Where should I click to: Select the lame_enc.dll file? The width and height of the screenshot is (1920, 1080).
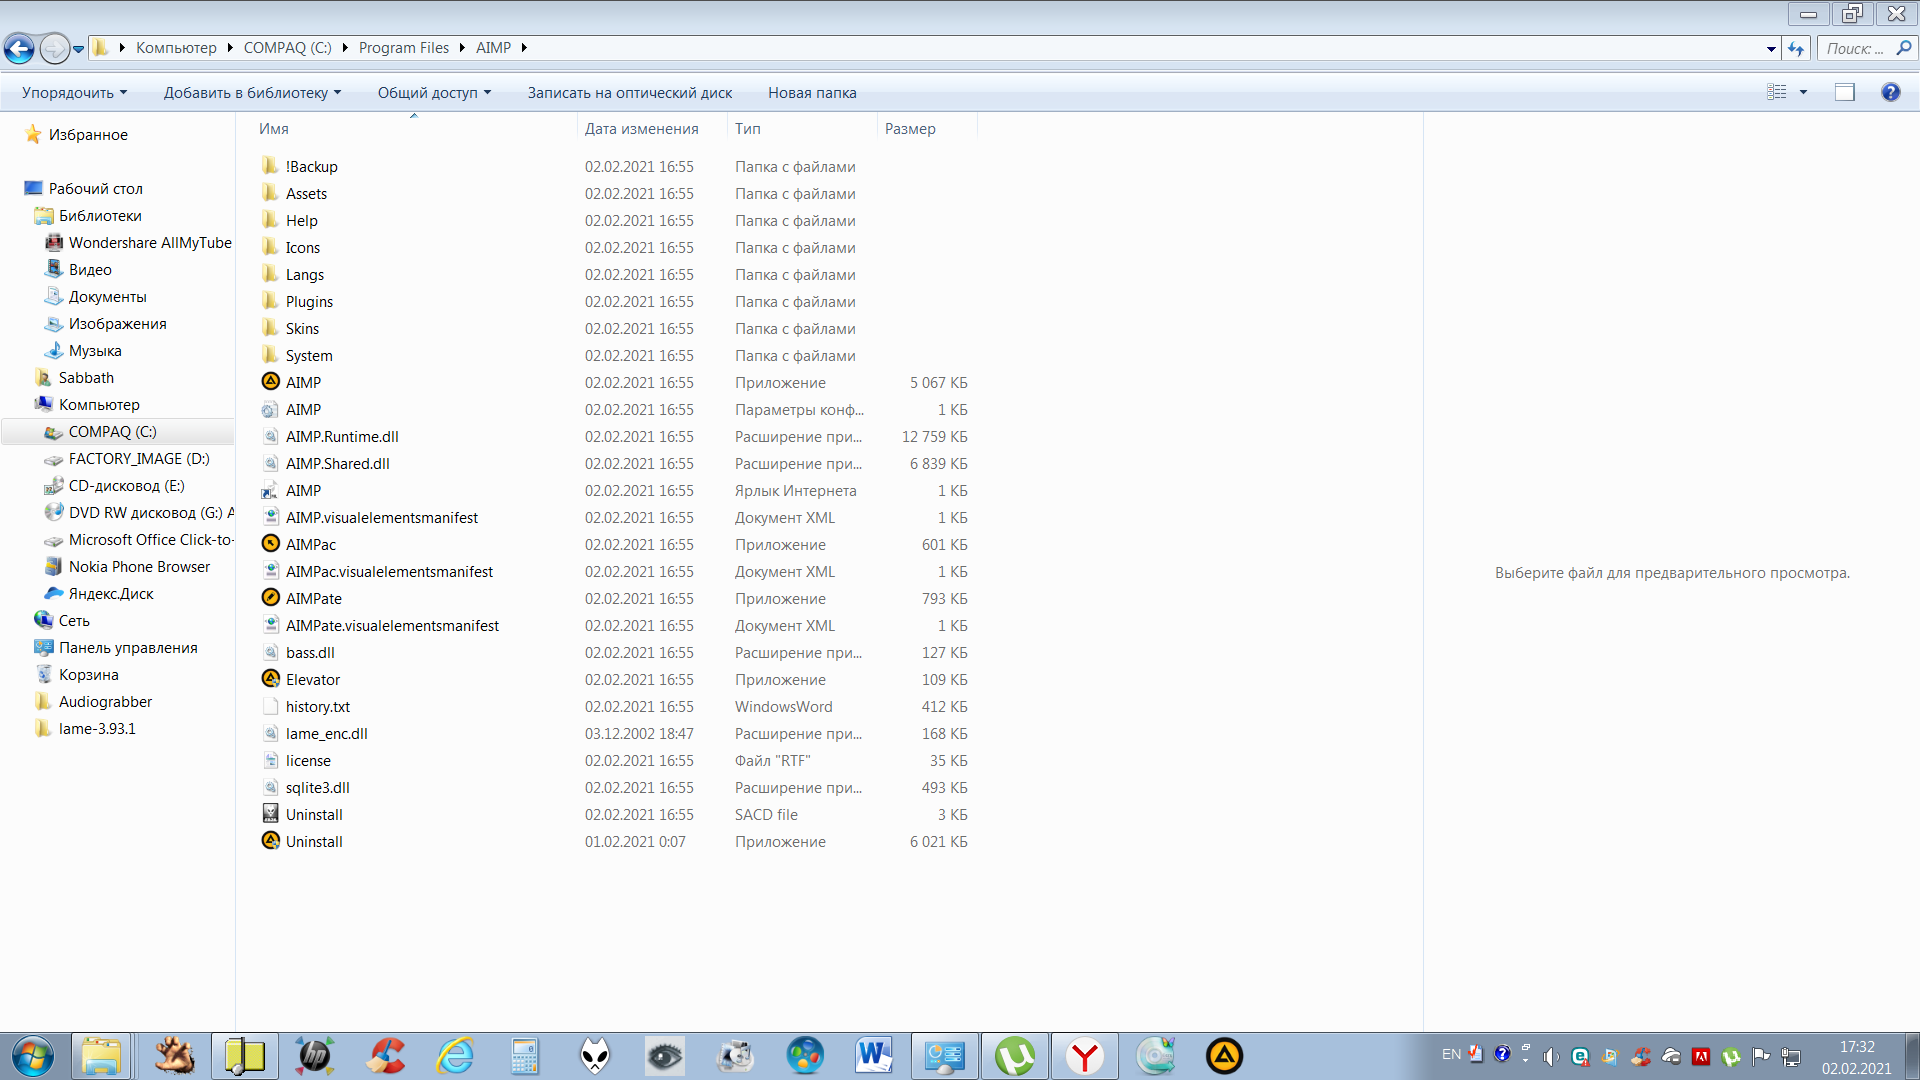(326, 733)
